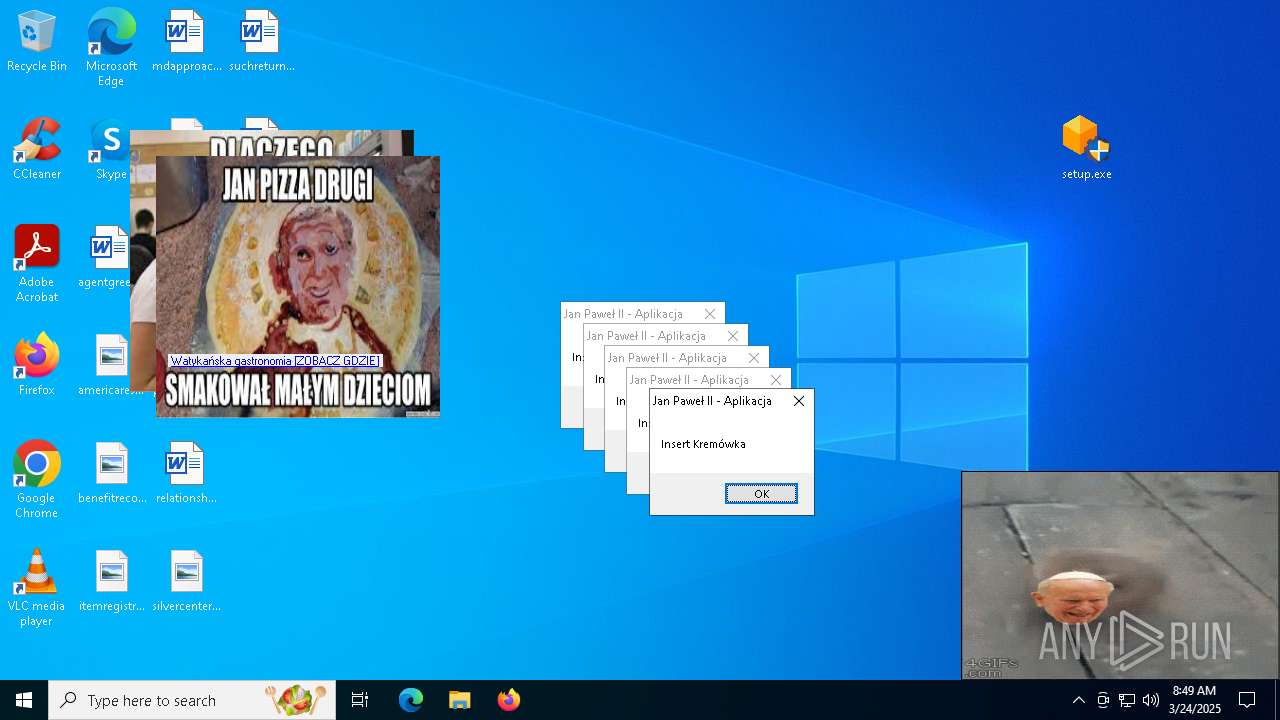Viewport: 1280px width, 720px height.
Task: Open network status tray icon
Action: click(x=1127, y=700)
